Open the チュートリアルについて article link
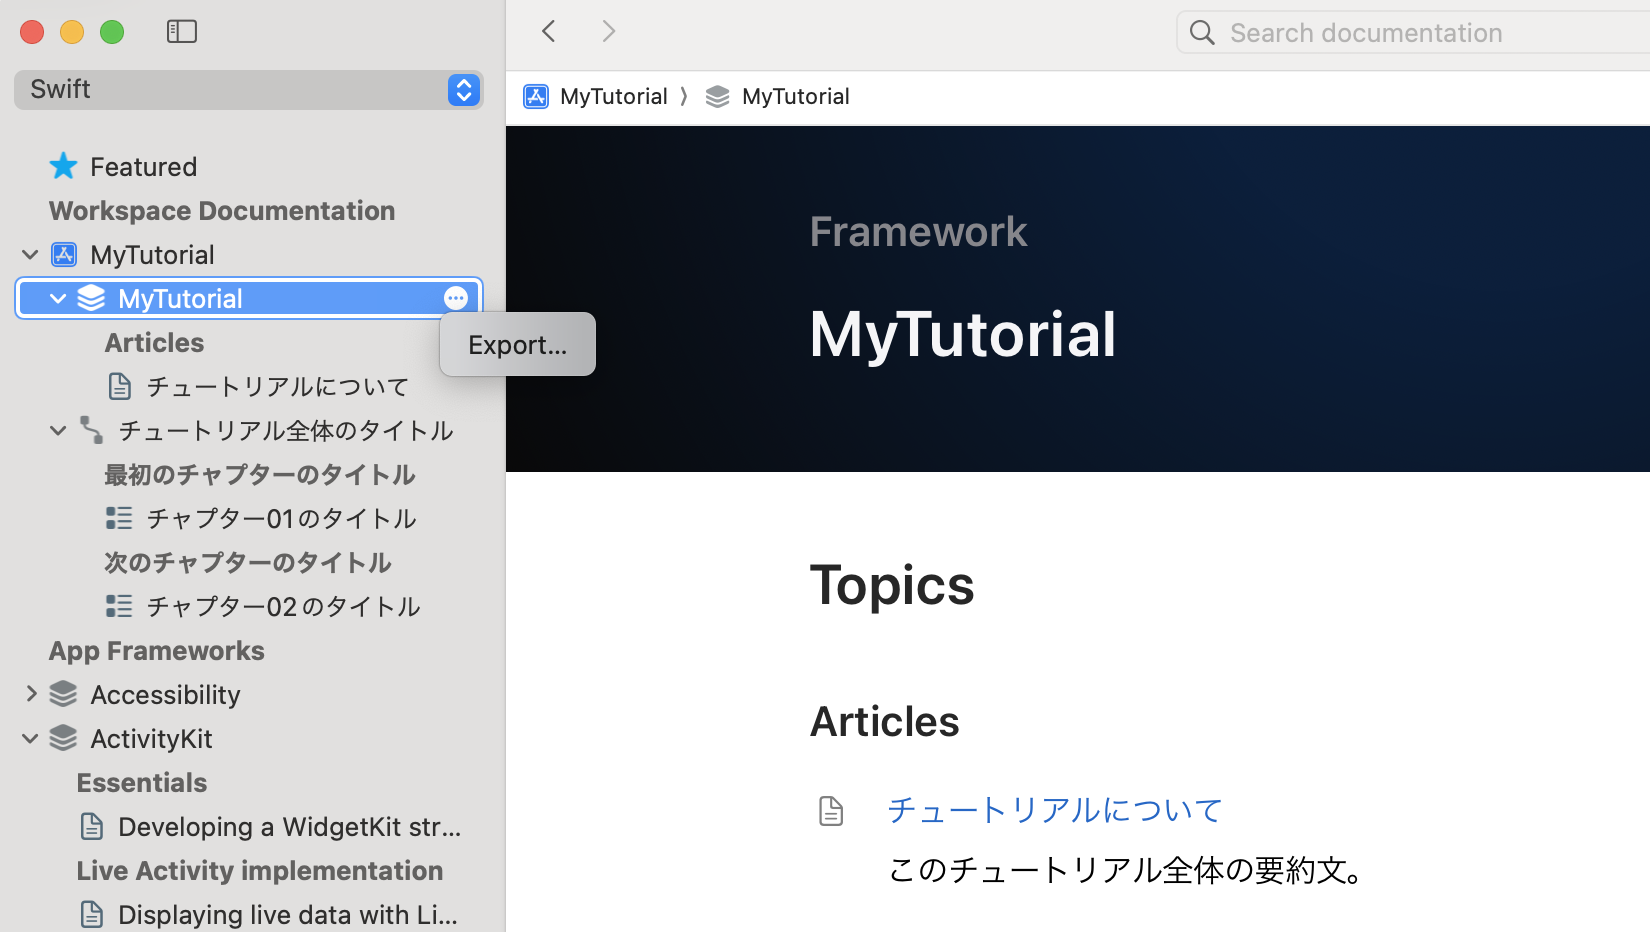1650x932 pixels. (1053, 810)
